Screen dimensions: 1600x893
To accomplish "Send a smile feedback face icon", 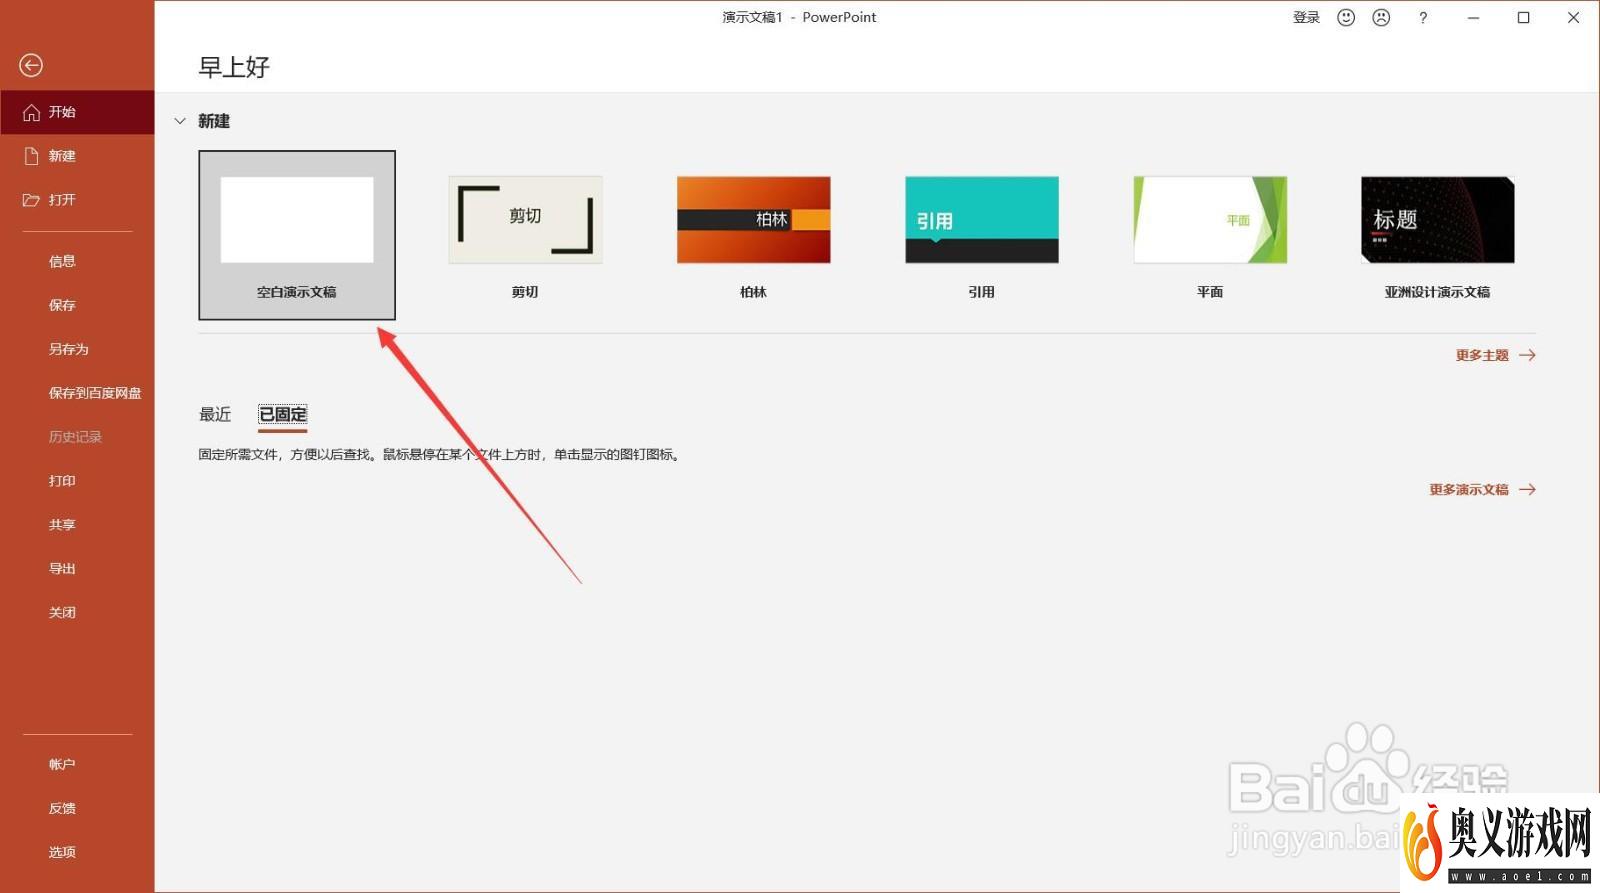I will (1346, 17).
